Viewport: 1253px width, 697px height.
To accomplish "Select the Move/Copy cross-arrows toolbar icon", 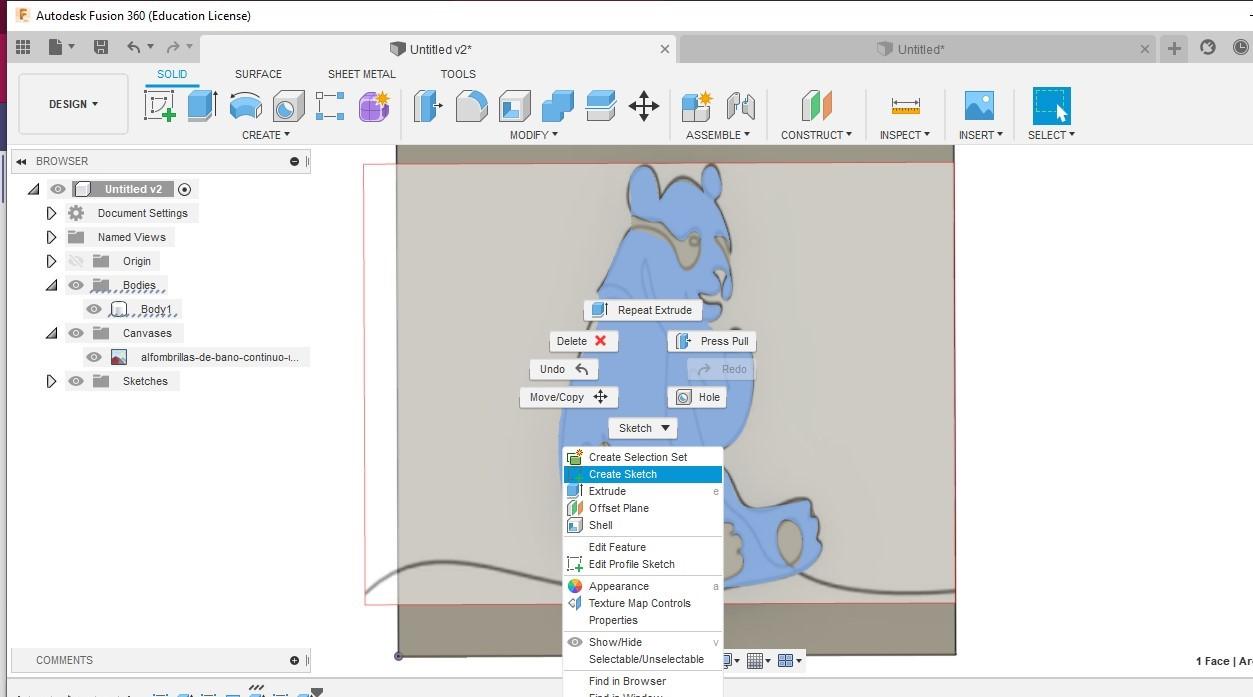I will pos(644,106).
